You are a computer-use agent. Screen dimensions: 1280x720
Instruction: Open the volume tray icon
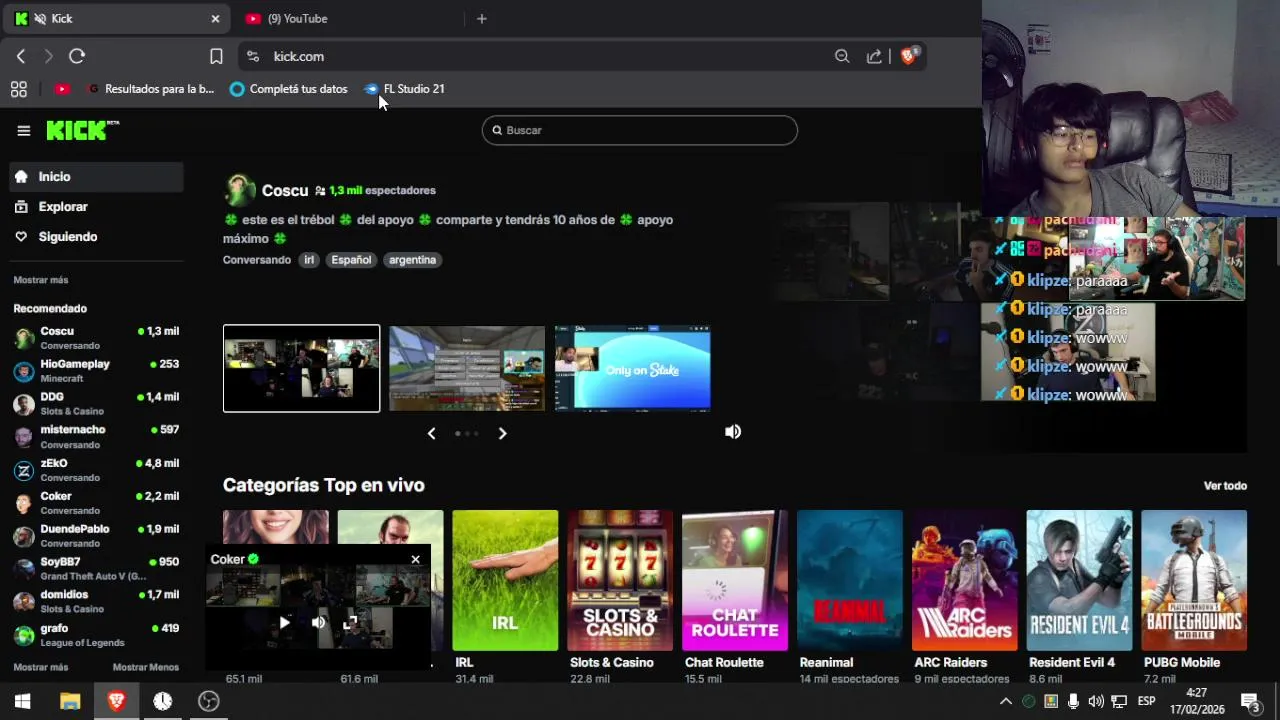click(x=1096, y=701)
